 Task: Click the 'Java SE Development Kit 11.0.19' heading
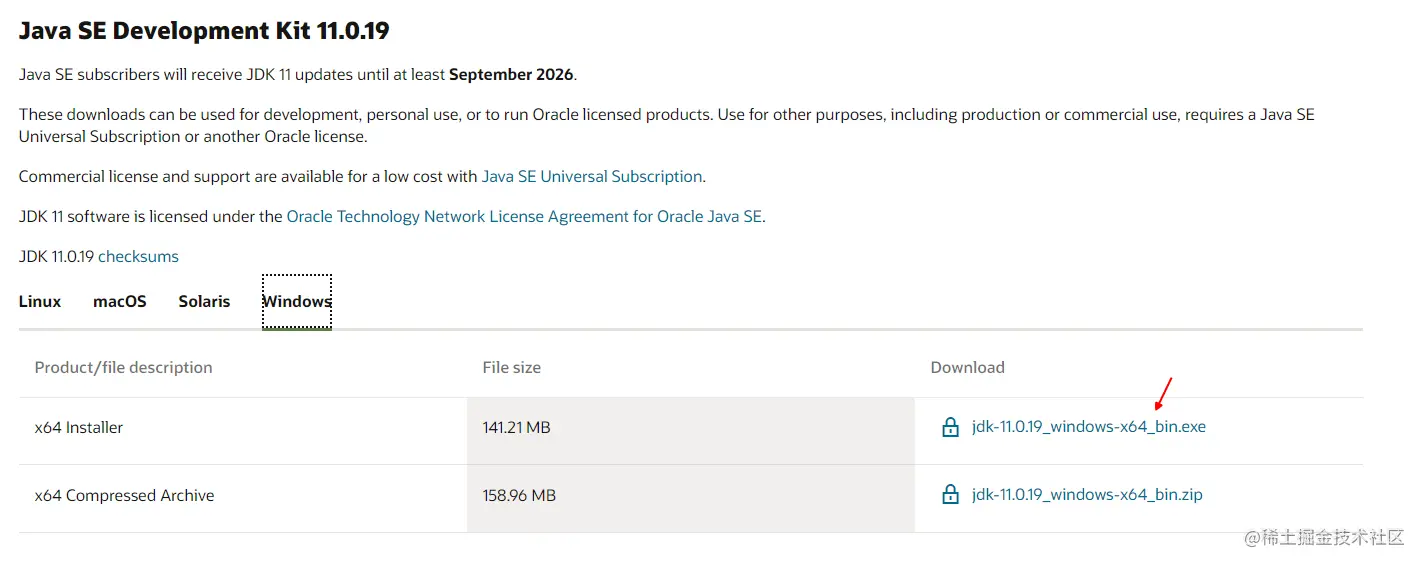click(x=204, y=31)
